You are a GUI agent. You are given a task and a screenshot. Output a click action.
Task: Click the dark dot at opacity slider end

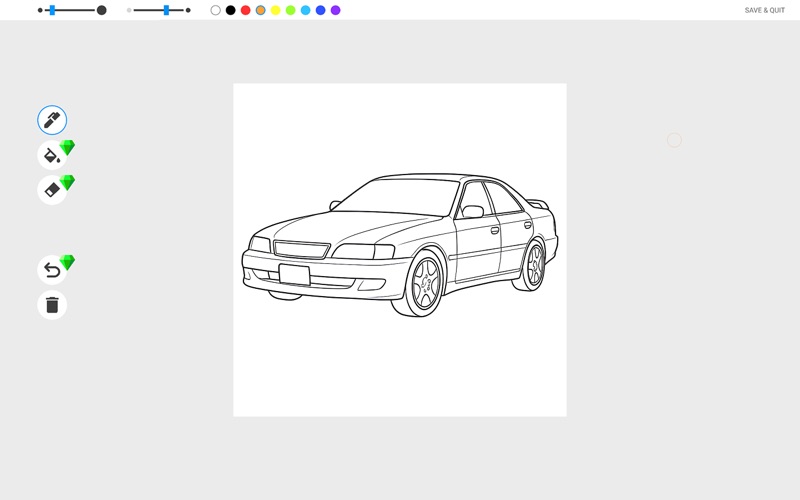(188, 10)
